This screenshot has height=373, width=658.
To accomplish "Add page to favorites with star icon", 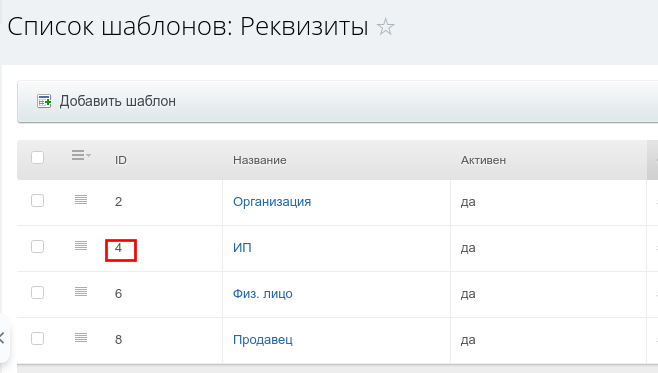I will (x=385, y=27).
